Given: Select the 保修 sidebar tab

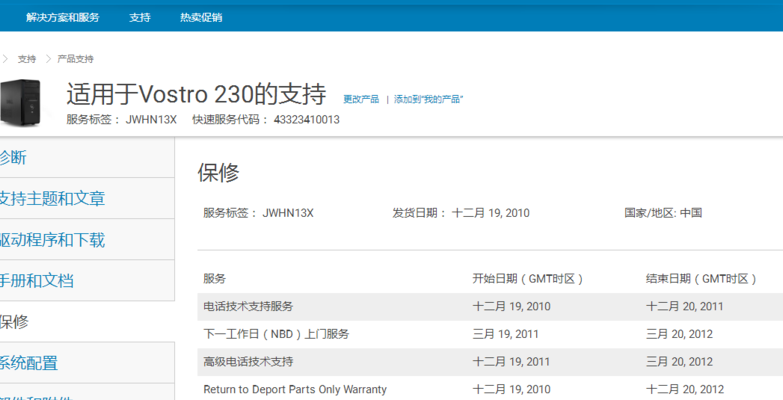Looking at the screenshot, I should tap(87, 322).
